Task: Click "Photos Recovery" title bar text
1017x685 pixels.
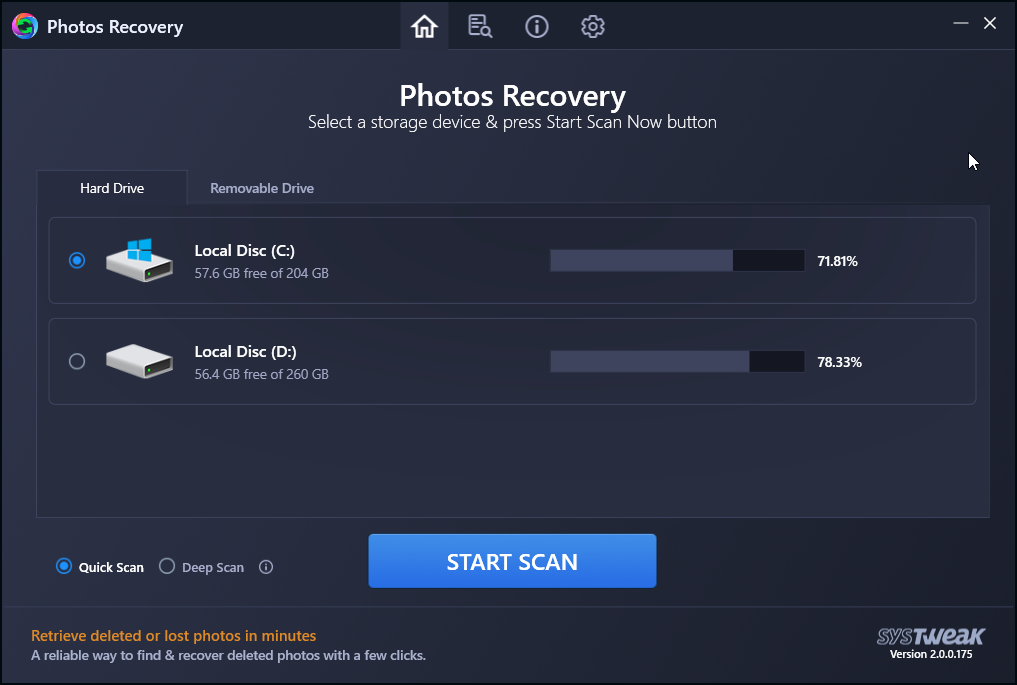Action: tap(115, 27)
